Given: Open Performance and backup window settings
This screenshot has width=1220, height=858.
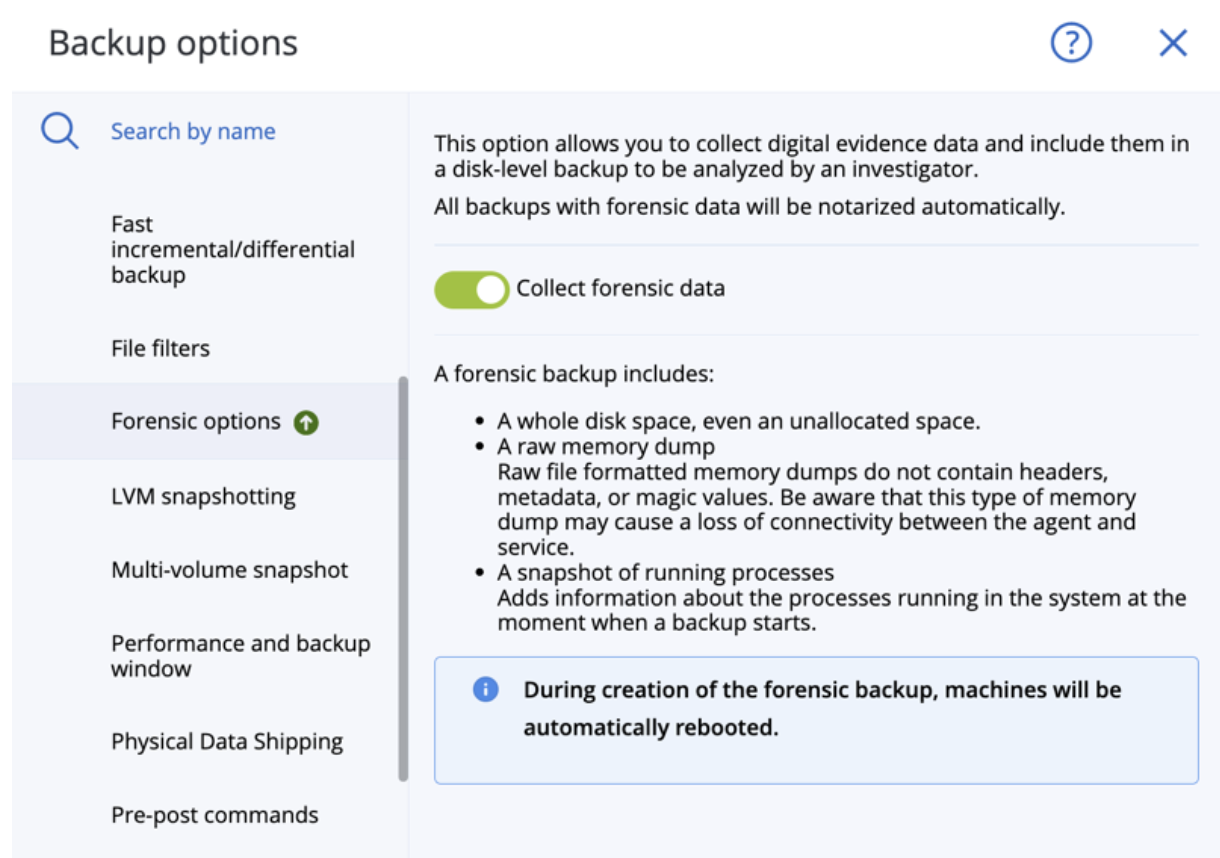Looking at the screenshot, I should point(240,656).
